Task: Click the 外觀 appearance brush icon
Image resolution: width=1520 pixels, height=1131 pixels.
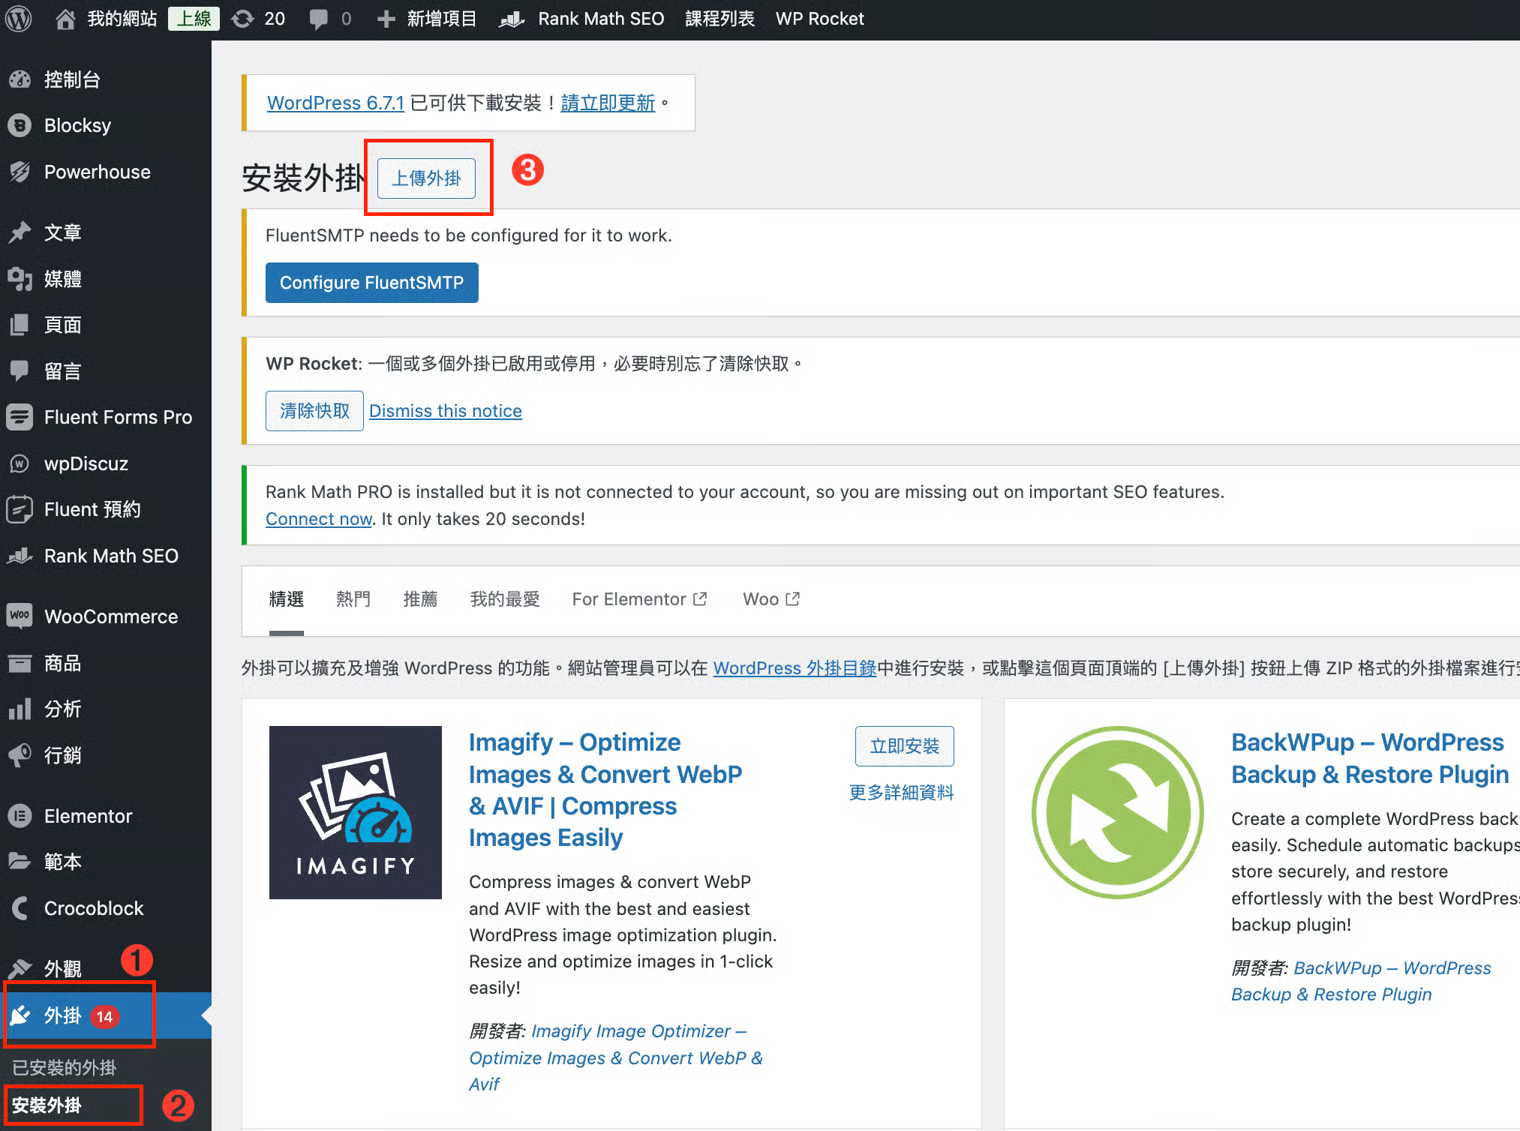Action: (20, 968)
